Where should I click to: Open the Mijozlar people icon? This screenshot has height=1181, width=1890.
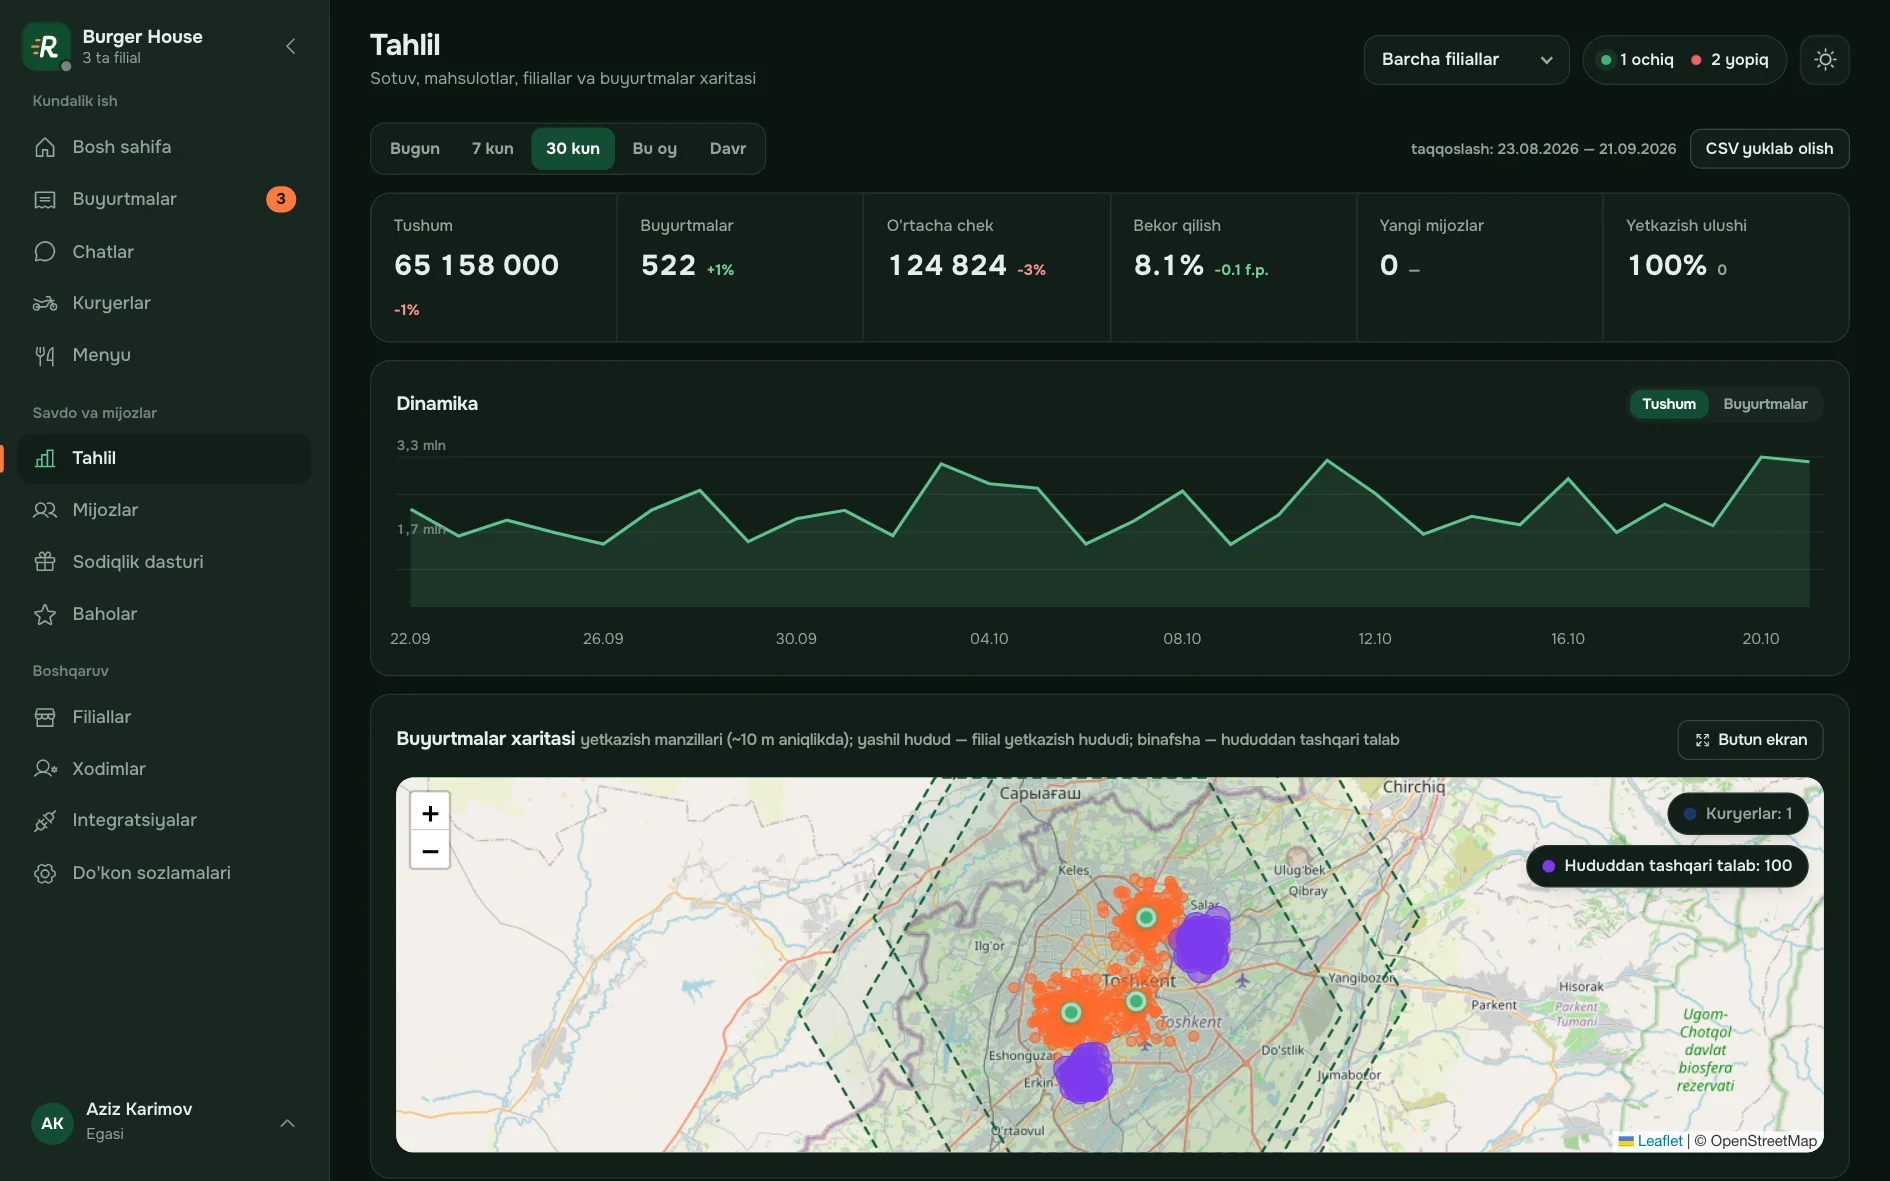pos(45,510)
